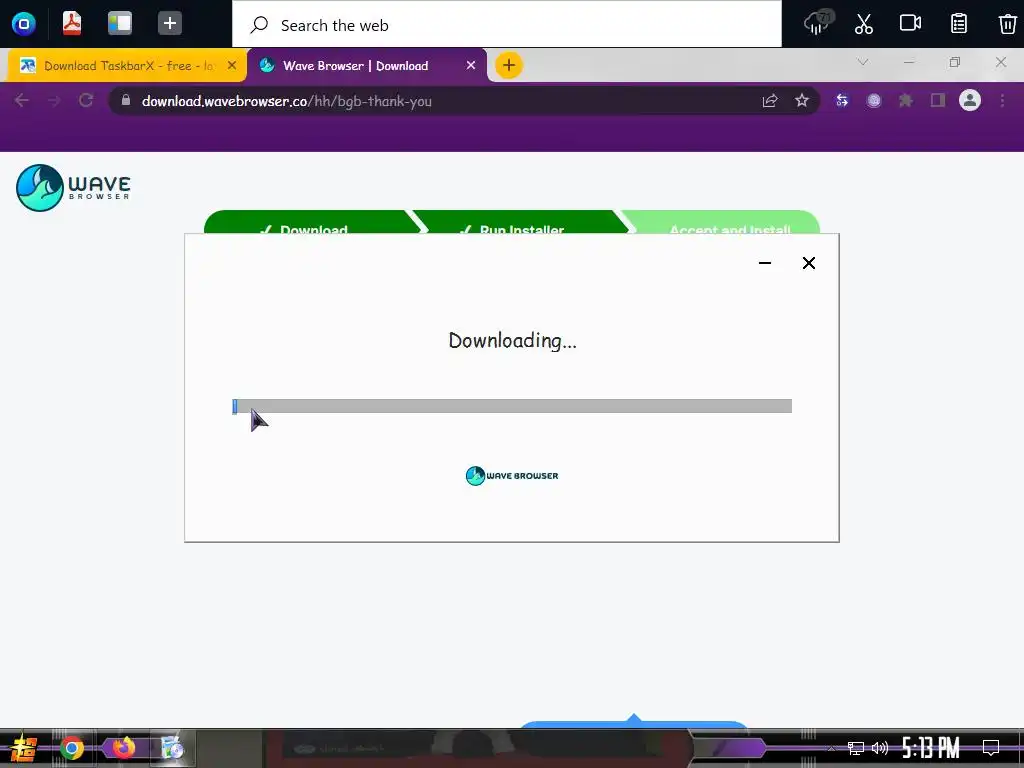Click the Search the web field
This screenshot has width=1024, height=768.
[x=507, y=25]
